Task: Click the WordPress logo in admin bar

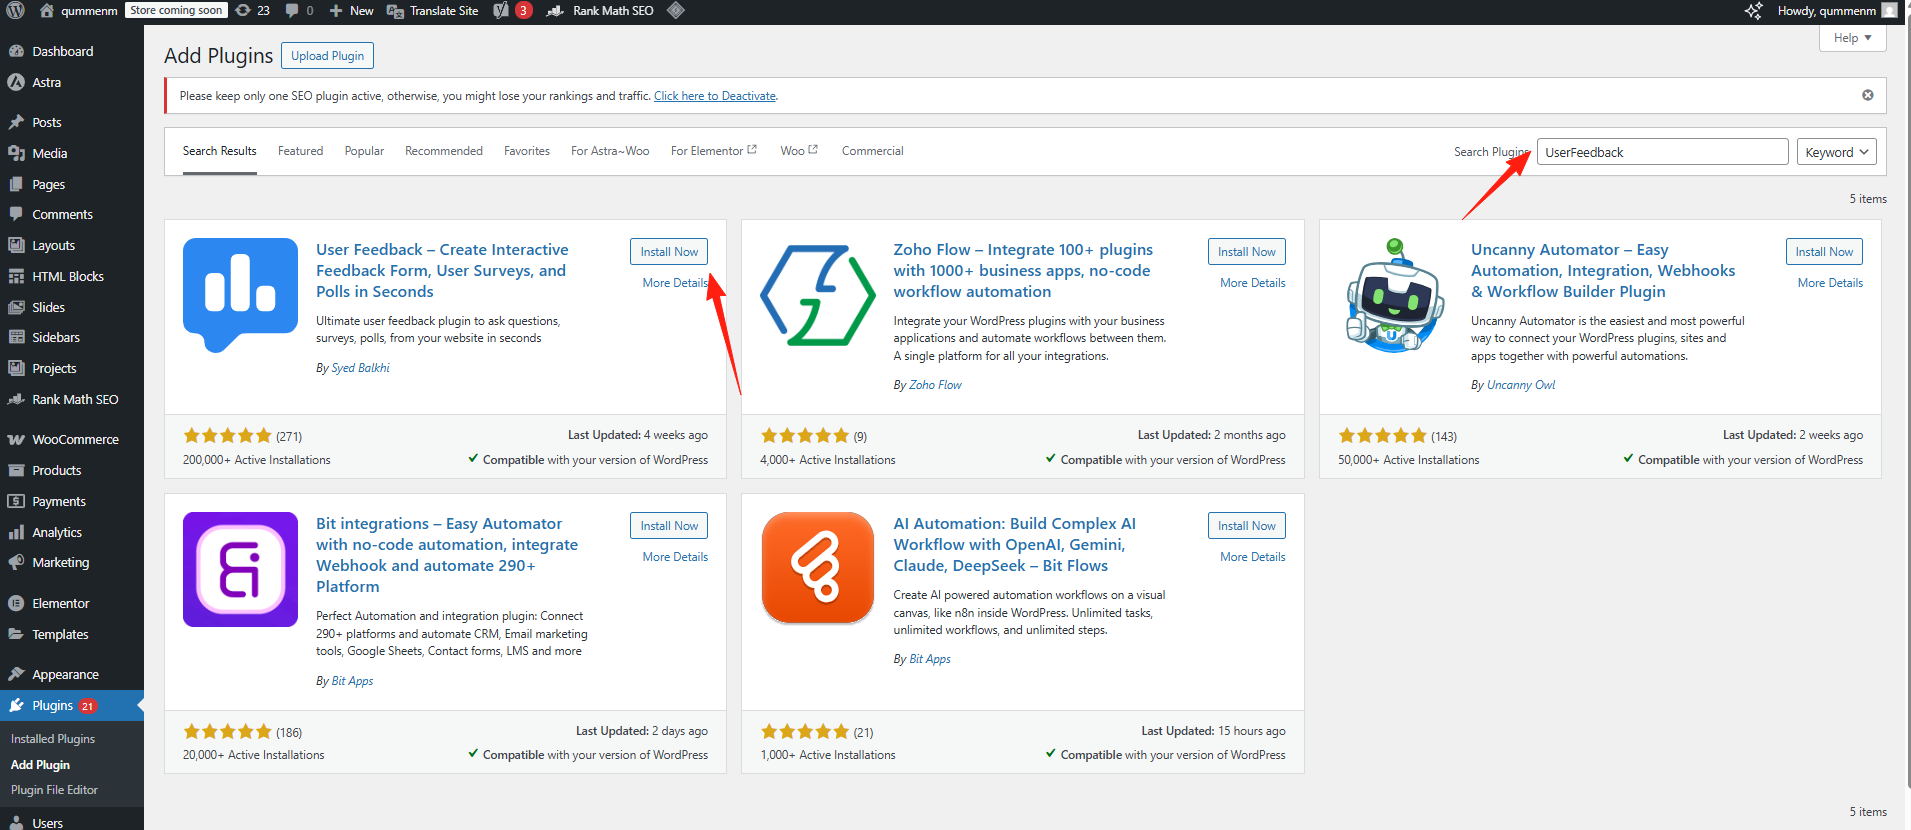Action: 15,11
